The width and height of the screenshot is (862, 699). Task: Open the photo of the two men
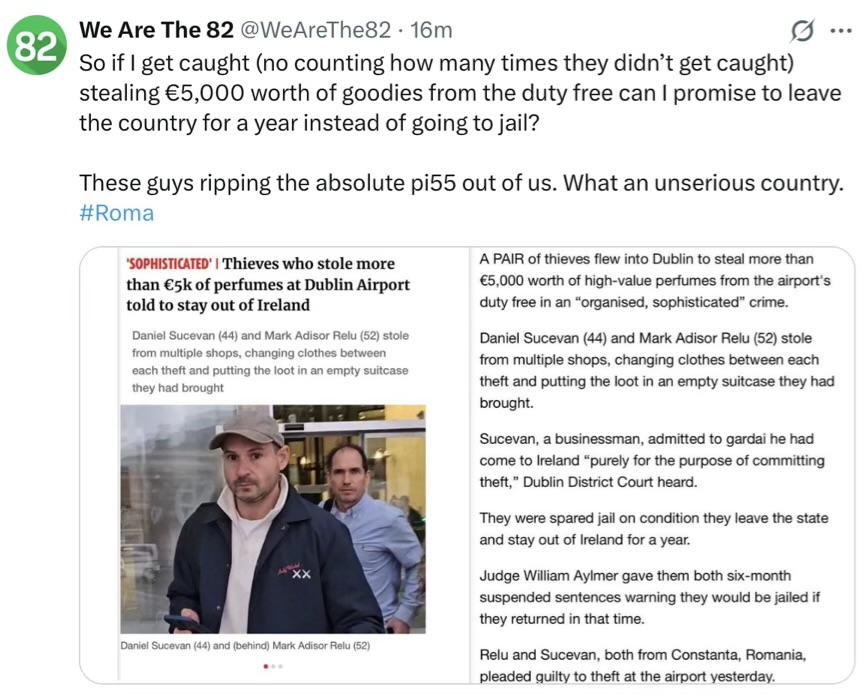[272, 519]
